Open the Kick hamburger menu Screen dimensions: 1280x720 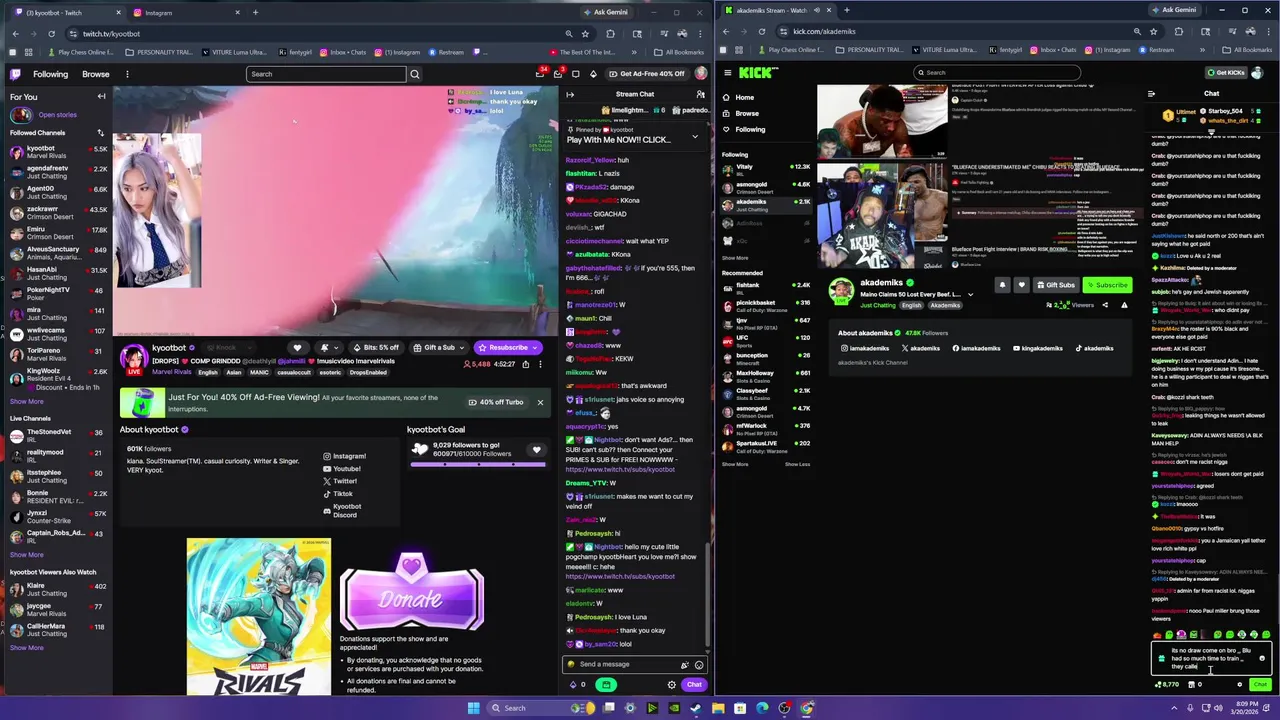coord(728,72)
